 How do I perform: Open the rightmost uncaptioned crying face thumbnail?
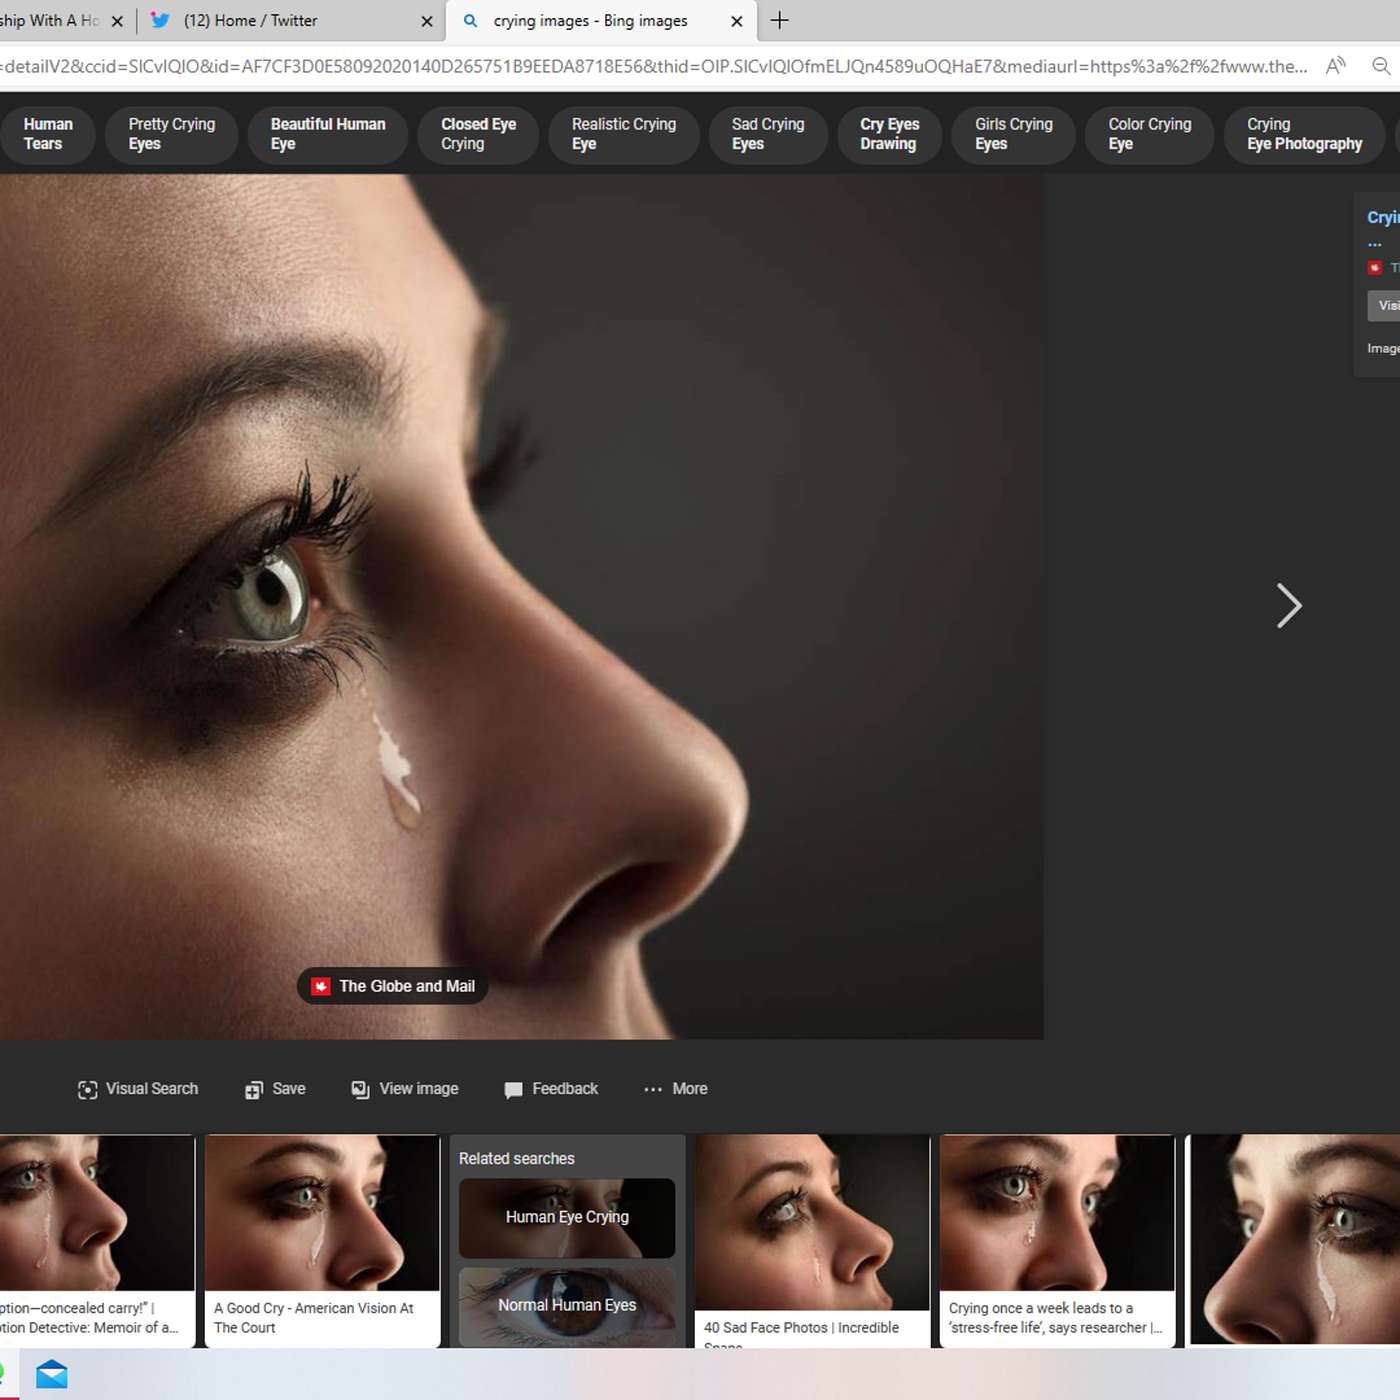coord(1295,1240)
